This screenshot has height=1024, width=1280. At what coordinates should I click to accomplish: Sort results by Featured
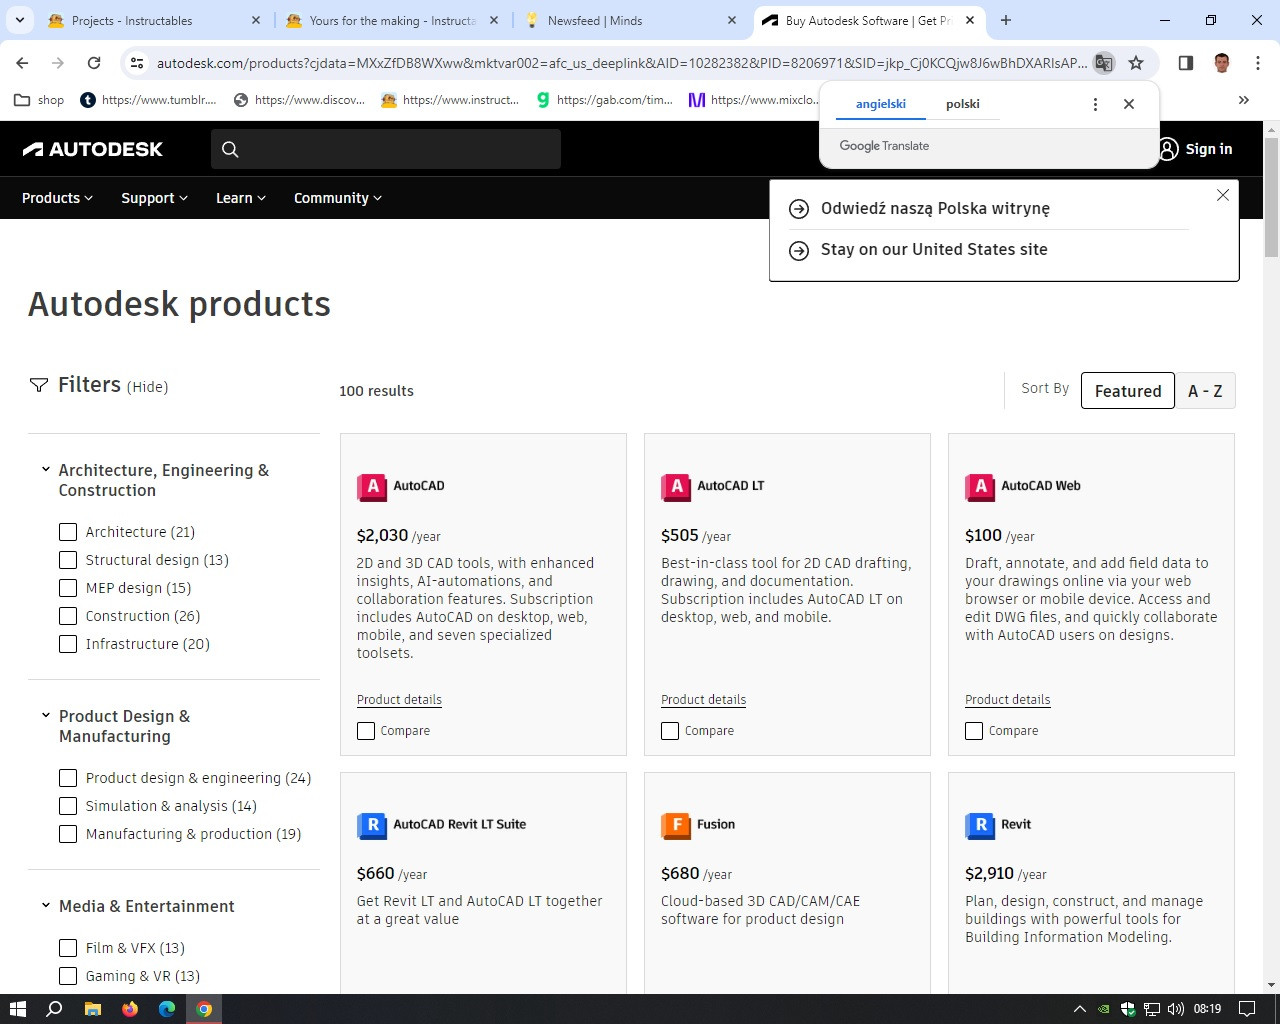[x=1128, y=391]
